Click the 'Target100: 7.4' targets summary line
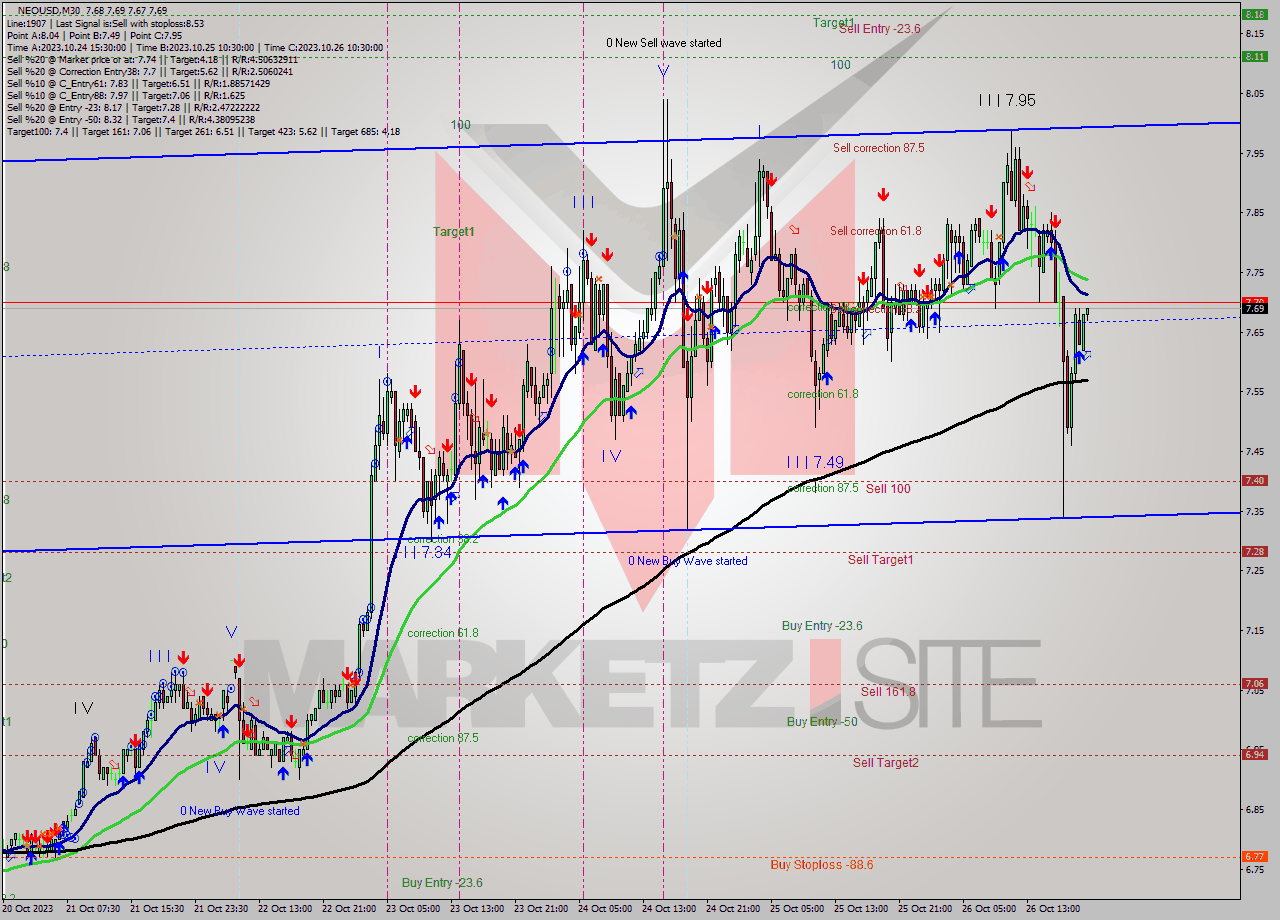Viewport: 1280px width, 920px height. 203,131
